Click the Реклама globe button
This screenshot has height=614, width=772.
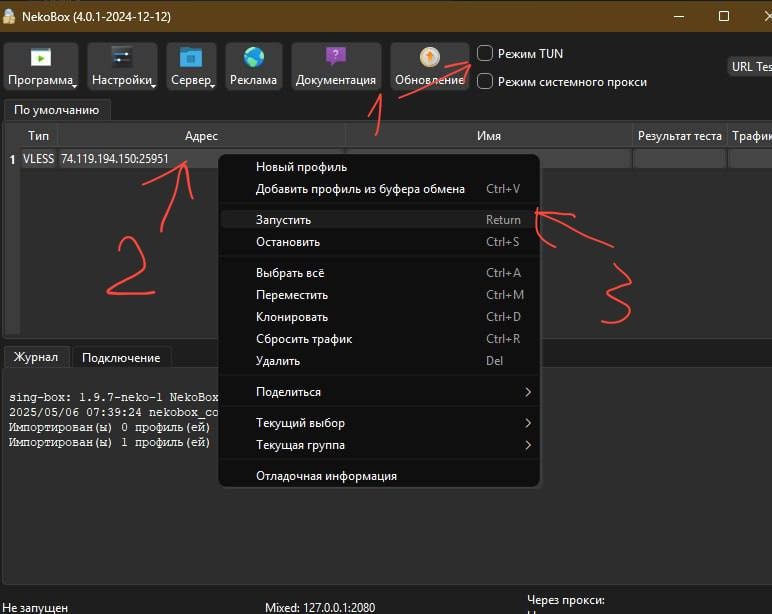click(x=254, y=66)
